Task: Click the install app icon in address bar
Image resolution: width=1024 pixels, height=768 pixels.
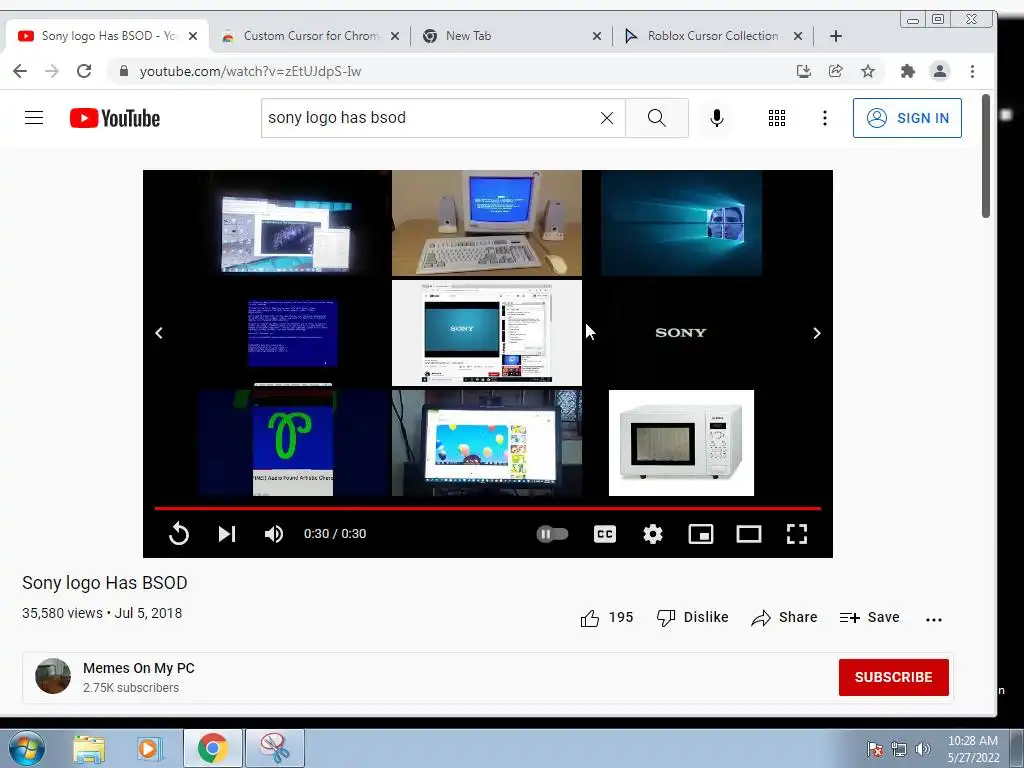Action: 804,71
